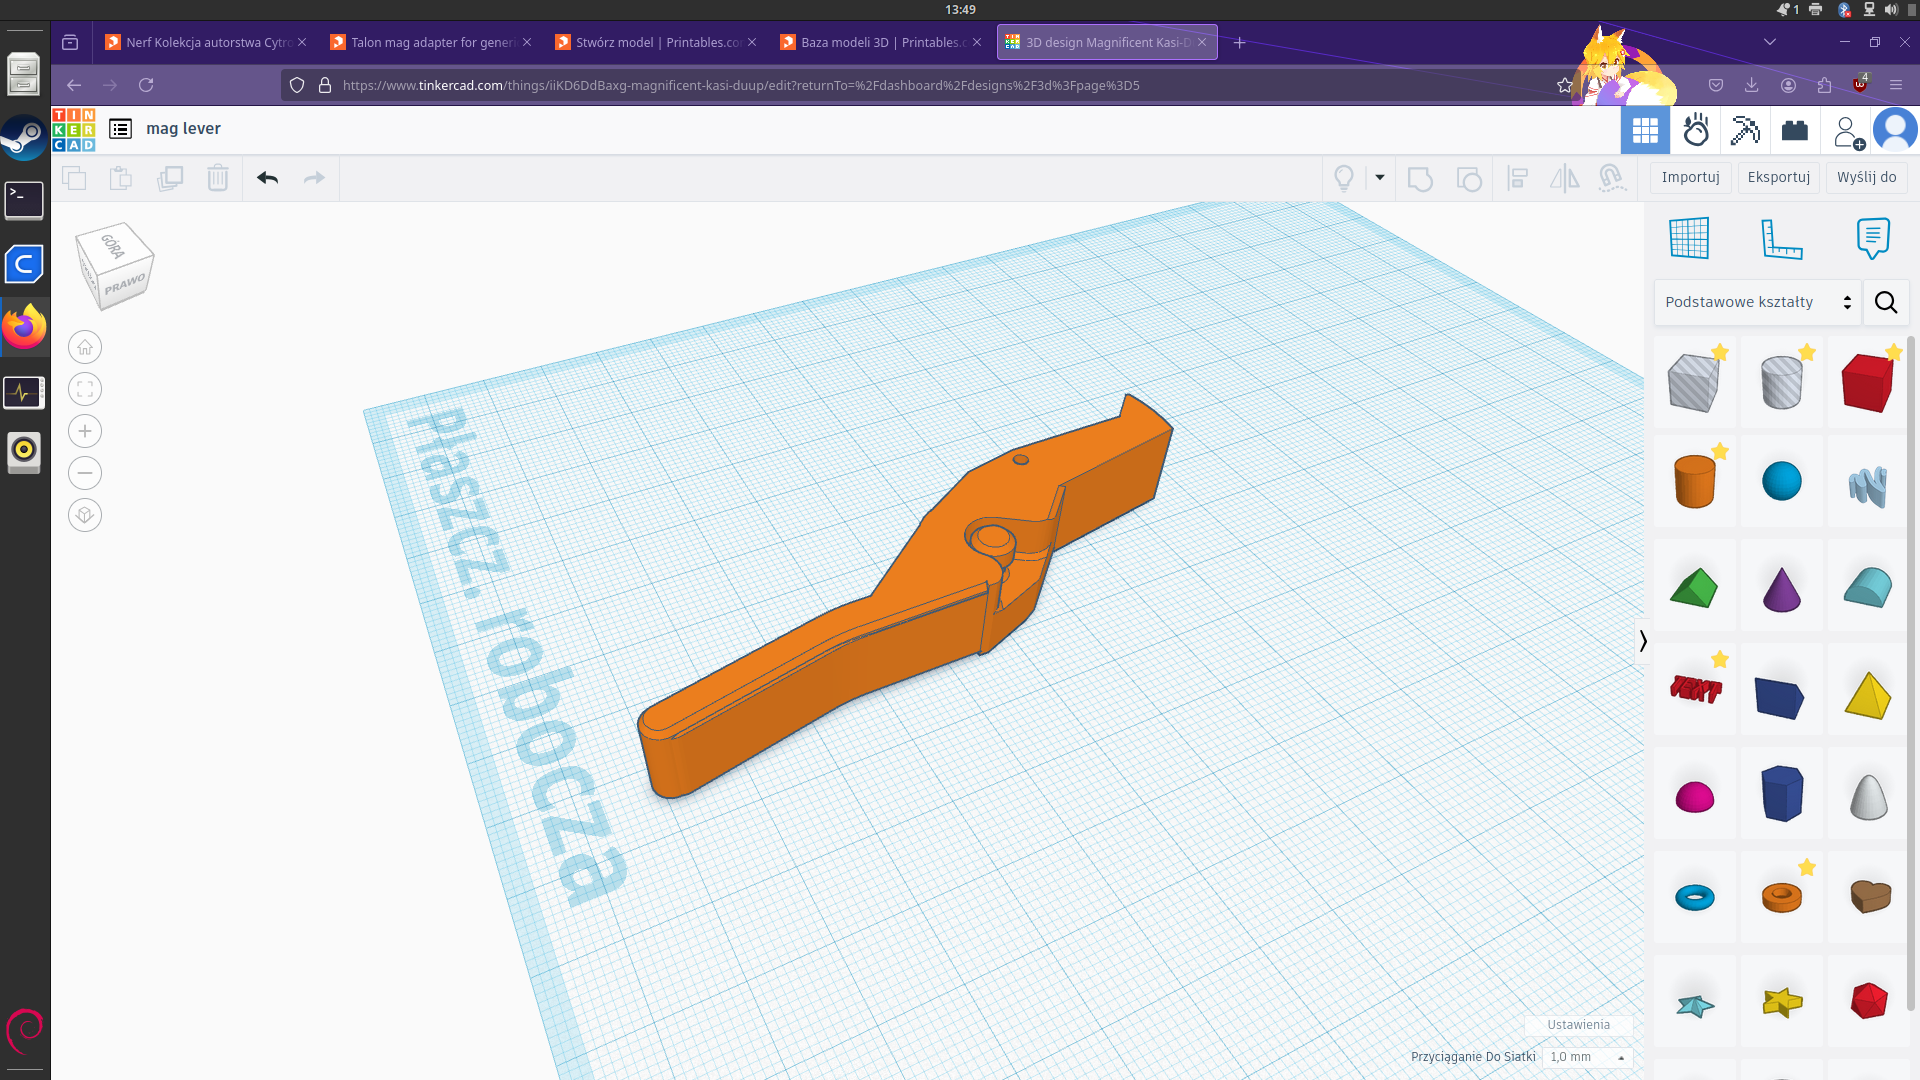Undo the last action
The width and height of the screenshot is (1920, 1080).
(267, 178)
